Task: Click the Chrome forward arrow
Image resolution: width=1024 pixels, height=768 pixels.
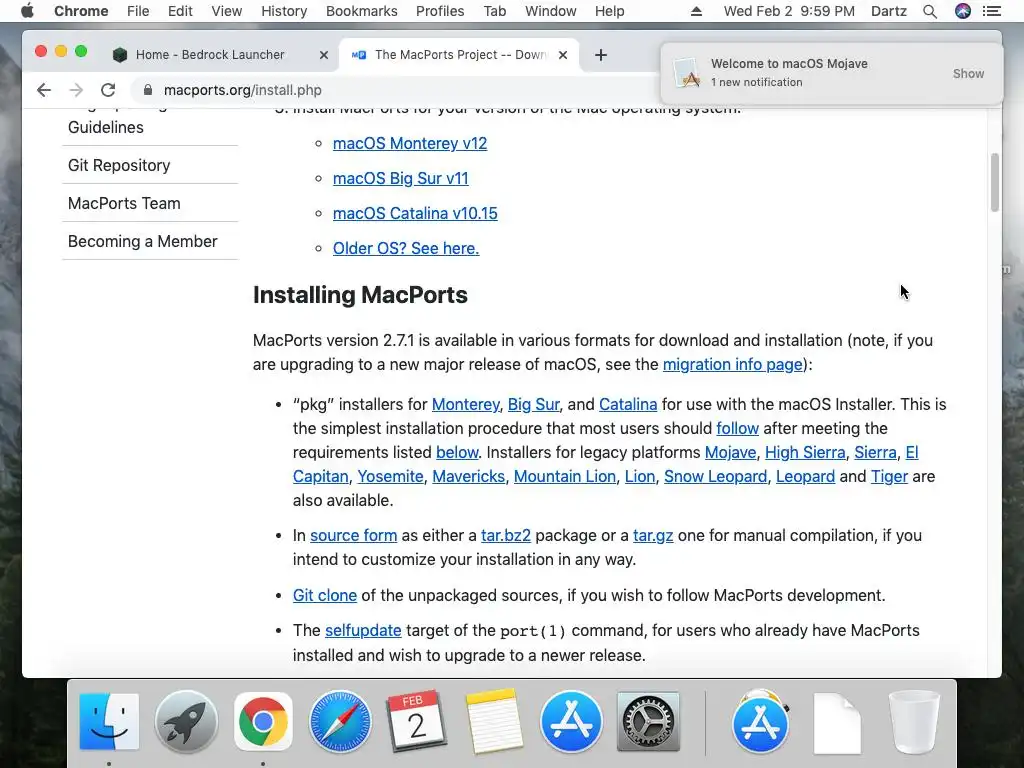Action: click(76, 90)
